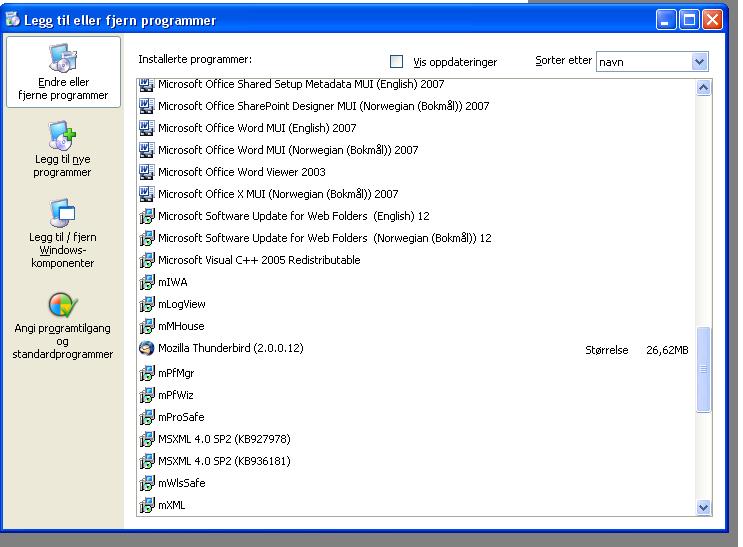Select the mIWA program row
This screenshot has width=743, height=547.
[416, 282]
